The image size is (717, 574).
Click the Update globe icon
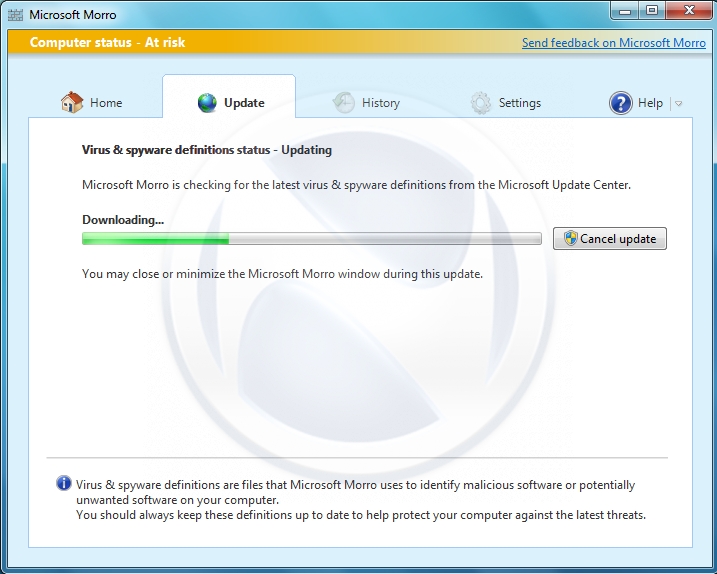(x=207, y=102)
